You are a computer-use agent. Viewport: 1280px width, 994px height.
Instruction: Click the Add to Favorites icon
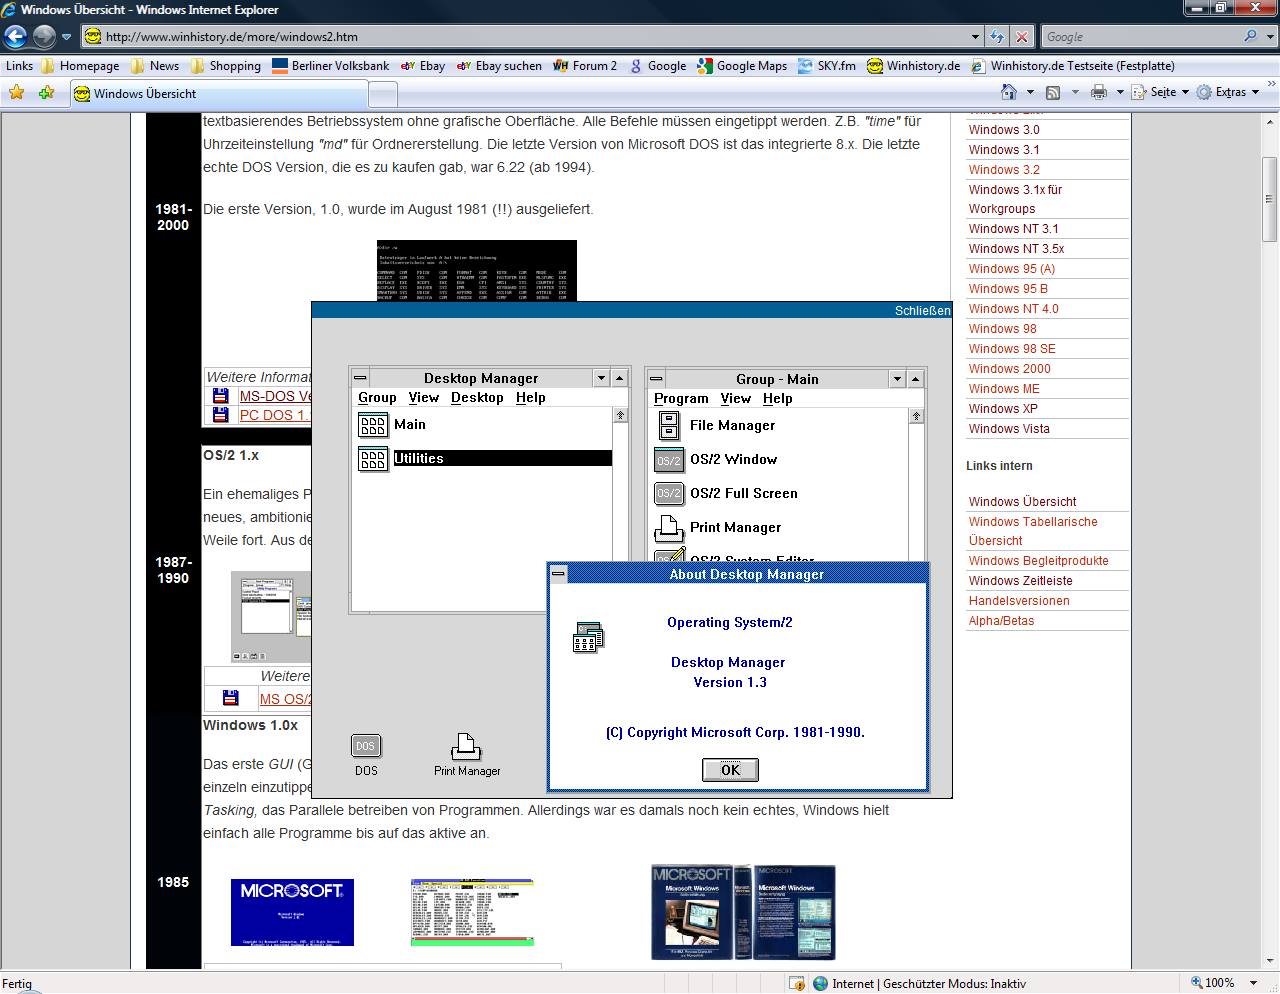(46, 93)
